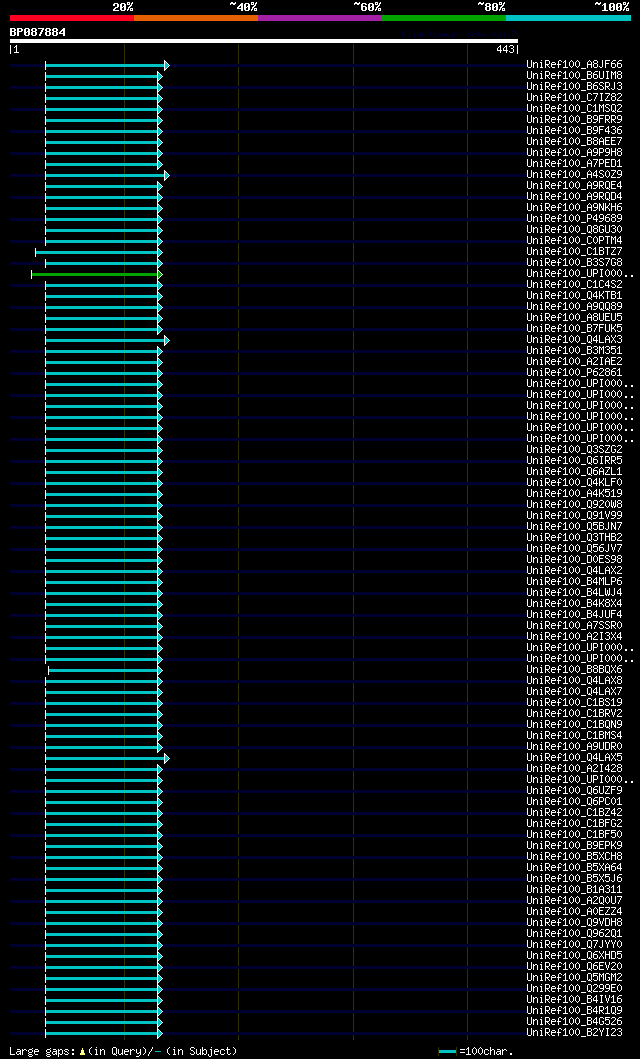
Task: Select the UniRef100_B3M351 entry
Action: pyautogui.click(x=575, y=351)
